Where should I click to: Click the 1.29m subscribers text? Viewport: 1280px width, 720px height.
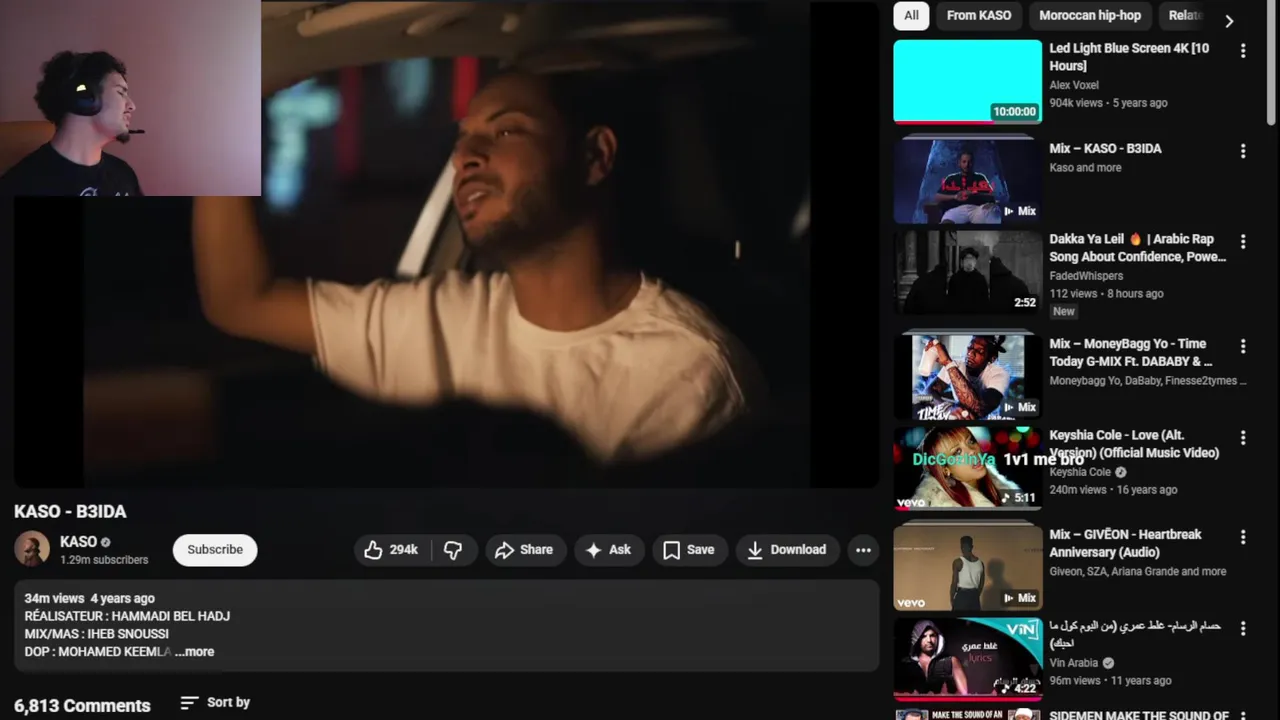point(104,560)
